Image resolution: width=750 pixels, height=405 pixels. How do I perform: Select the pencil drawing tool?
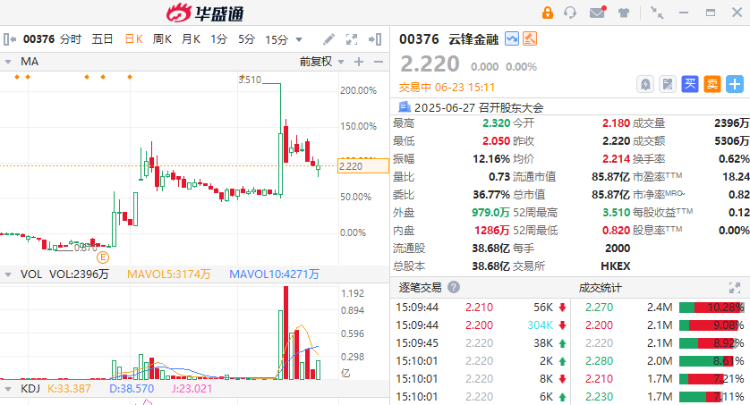click(x=329, y=39)
